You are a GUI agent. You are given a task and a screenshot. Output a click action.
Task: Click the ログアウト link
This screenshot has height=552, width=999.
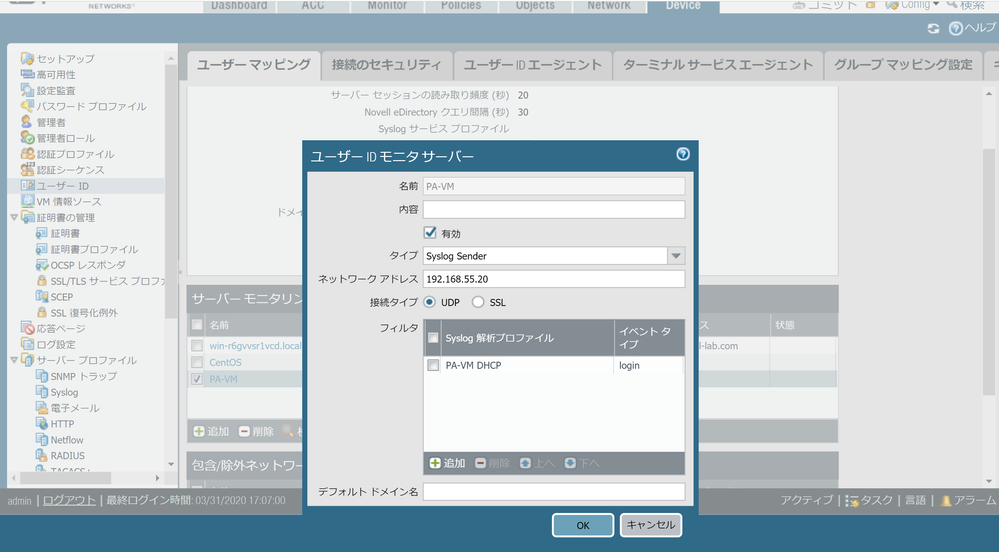pyautogui.click(x=69, y=500)
